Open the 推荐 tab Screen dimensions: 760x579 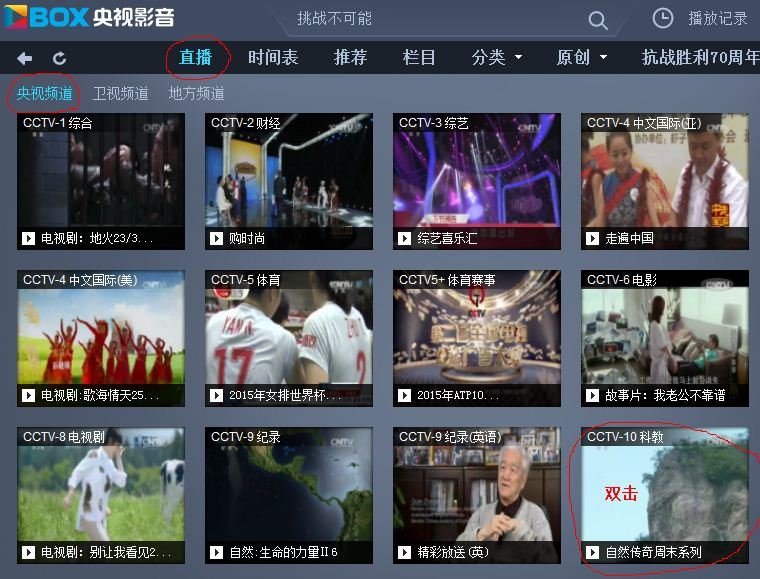pyautogui.click(x=350, y=57)
